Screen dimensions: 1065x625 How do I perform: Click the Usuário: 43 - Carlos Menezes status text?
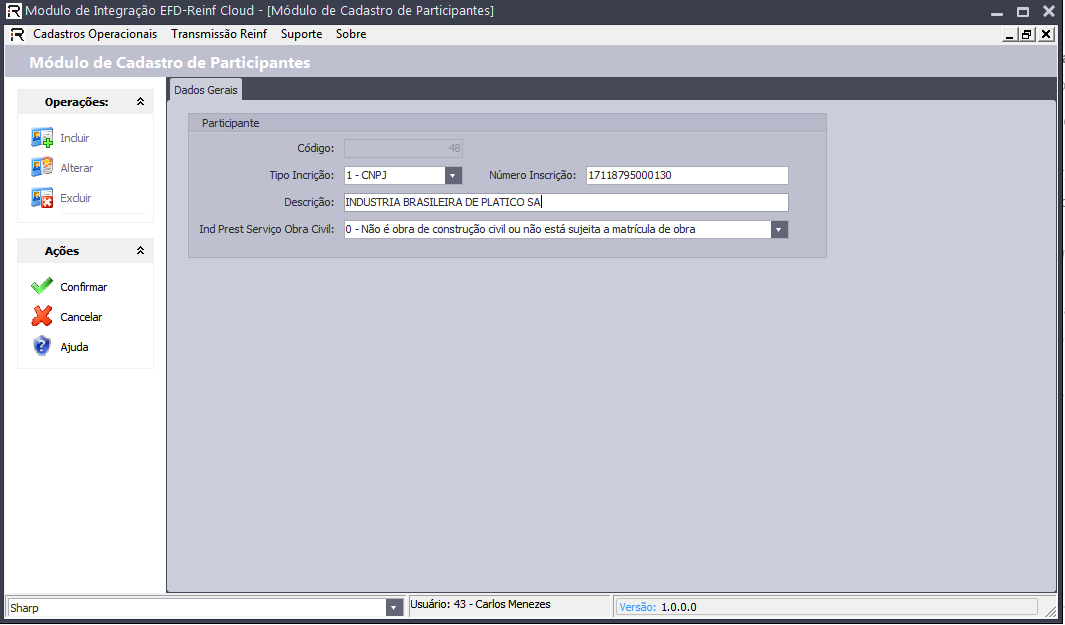[x=480, y=604]
